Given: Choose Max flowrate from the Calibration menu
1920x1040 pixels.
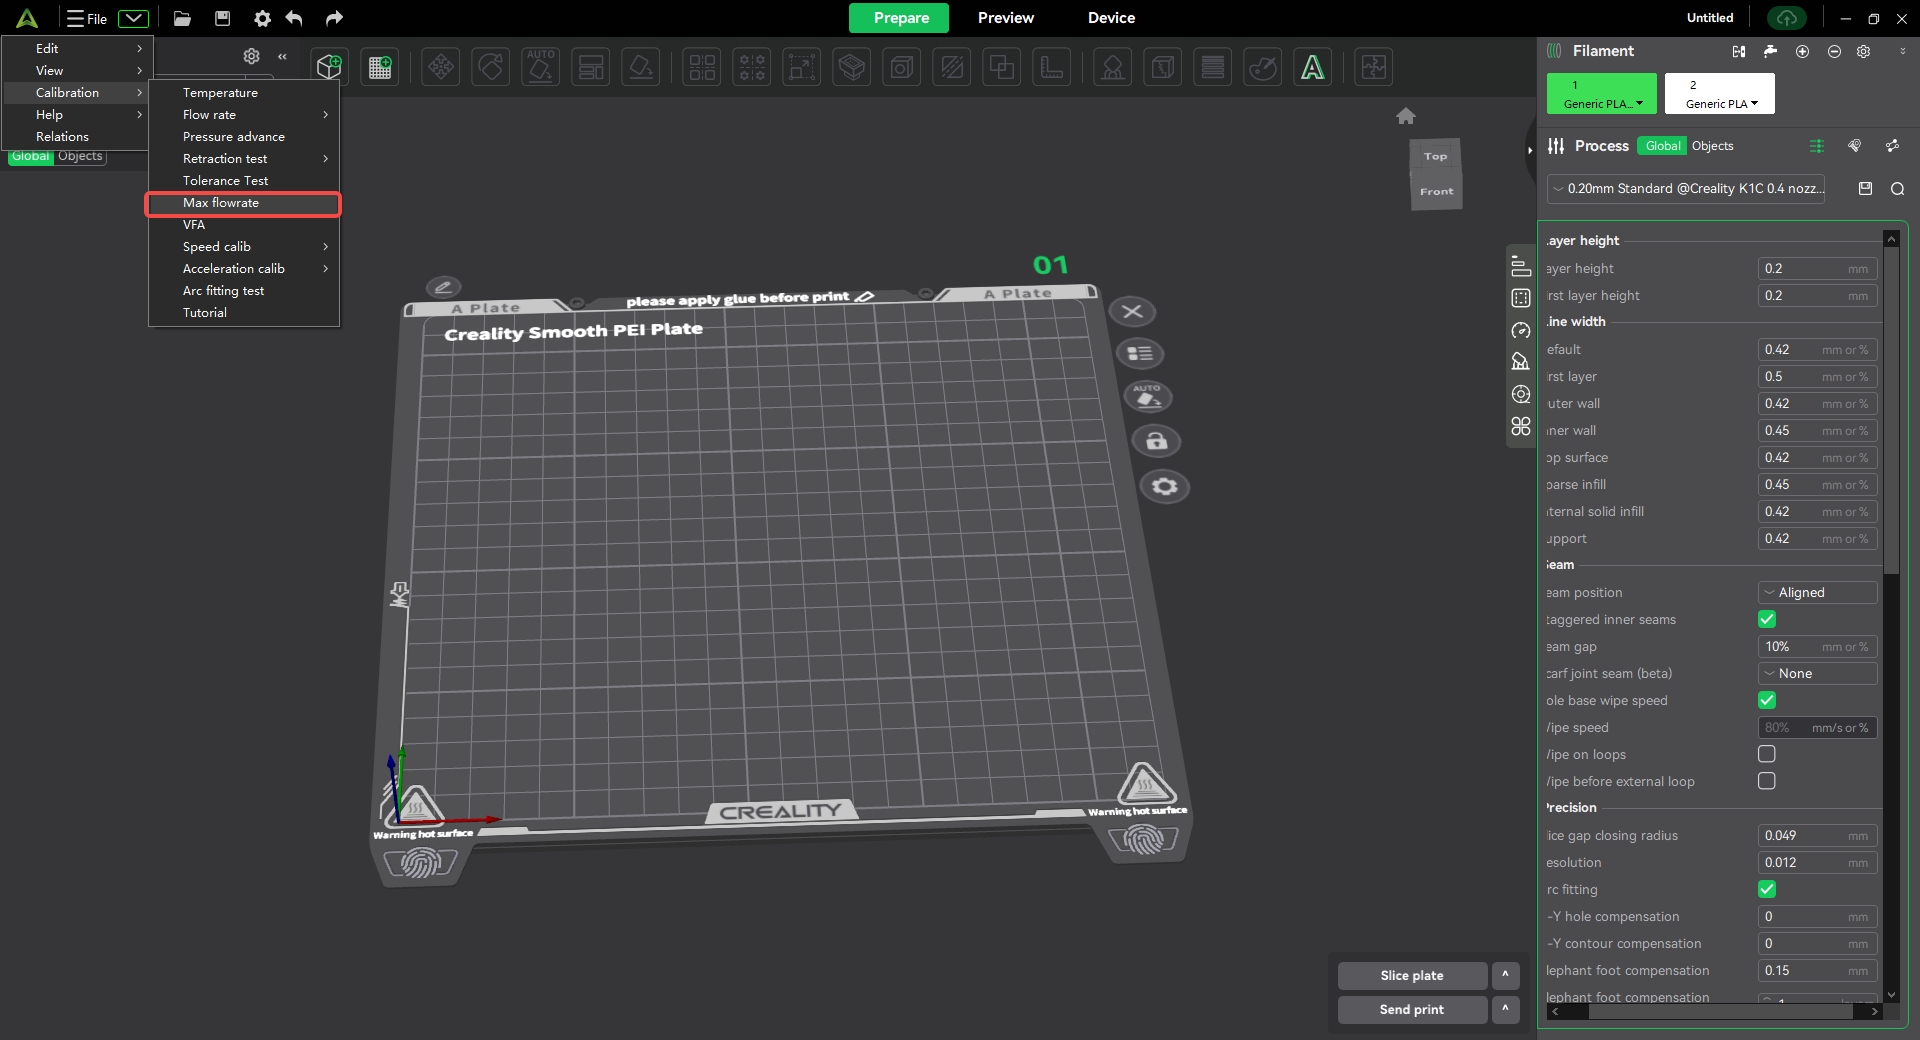Looking at the screenshot, I should point(221,203).
